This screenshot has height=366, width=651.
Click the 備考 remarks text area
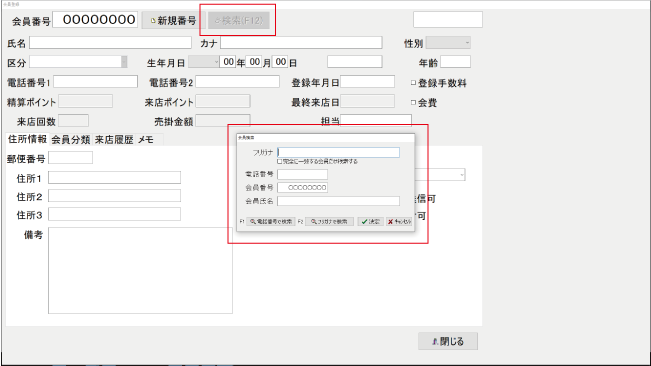[x=140, y=270]
